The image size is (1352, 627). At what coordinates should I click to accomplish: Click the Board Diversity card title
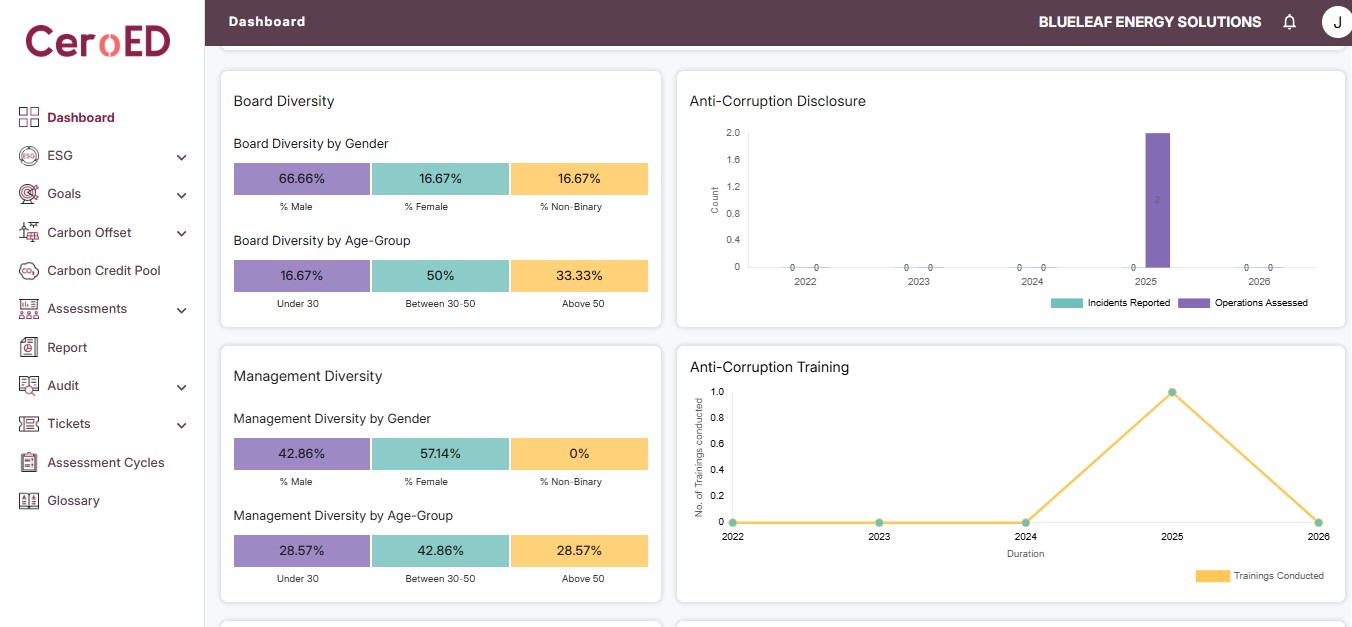point(284,101)
